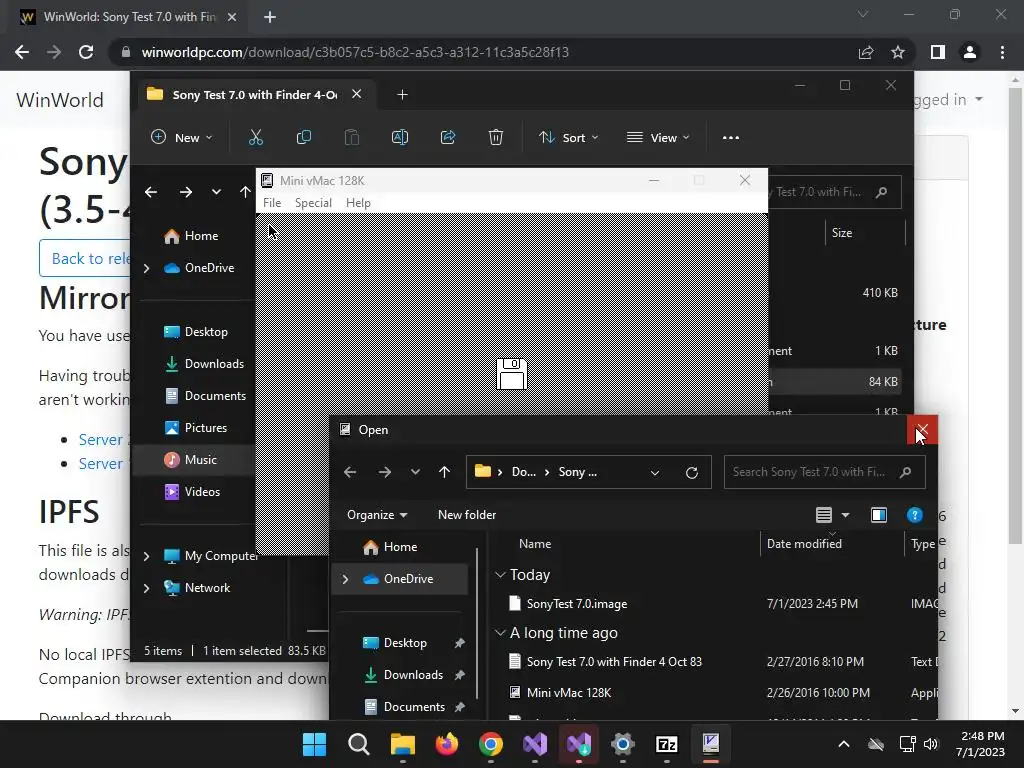Open the Windows Start button
The image size is (1024, 768).
pos(314,744)
